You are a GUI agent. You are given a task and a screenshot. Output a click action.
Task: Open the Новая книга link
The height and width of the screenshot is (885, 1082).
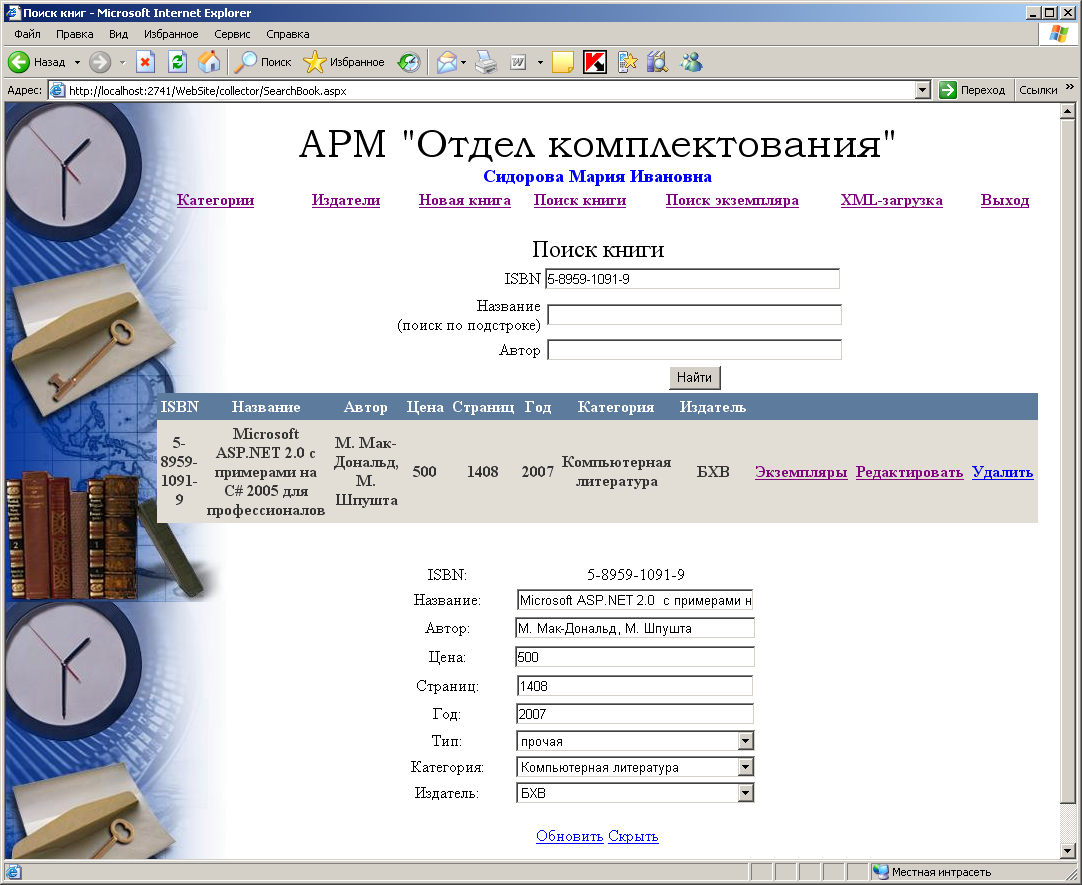click(x=464, y=200)
